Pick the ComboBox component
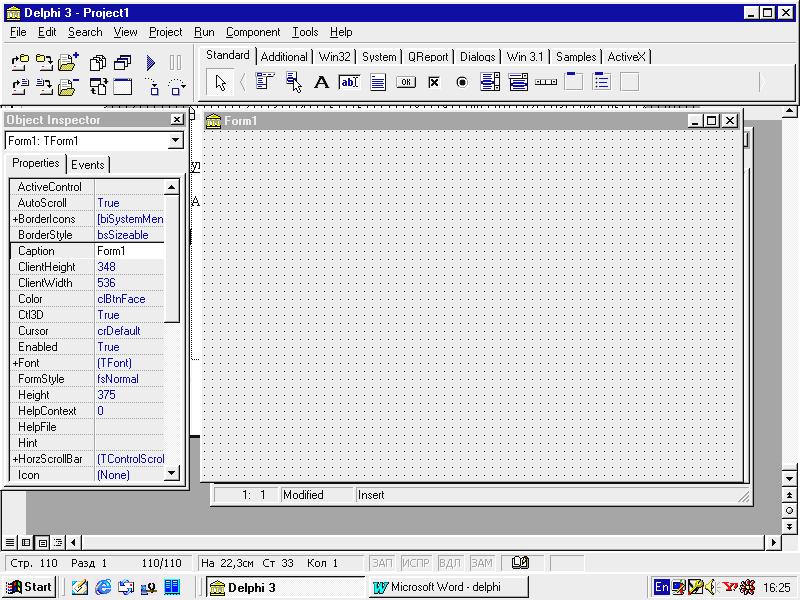Viewport: 800px width, 600px height. [x=518, y=82]
